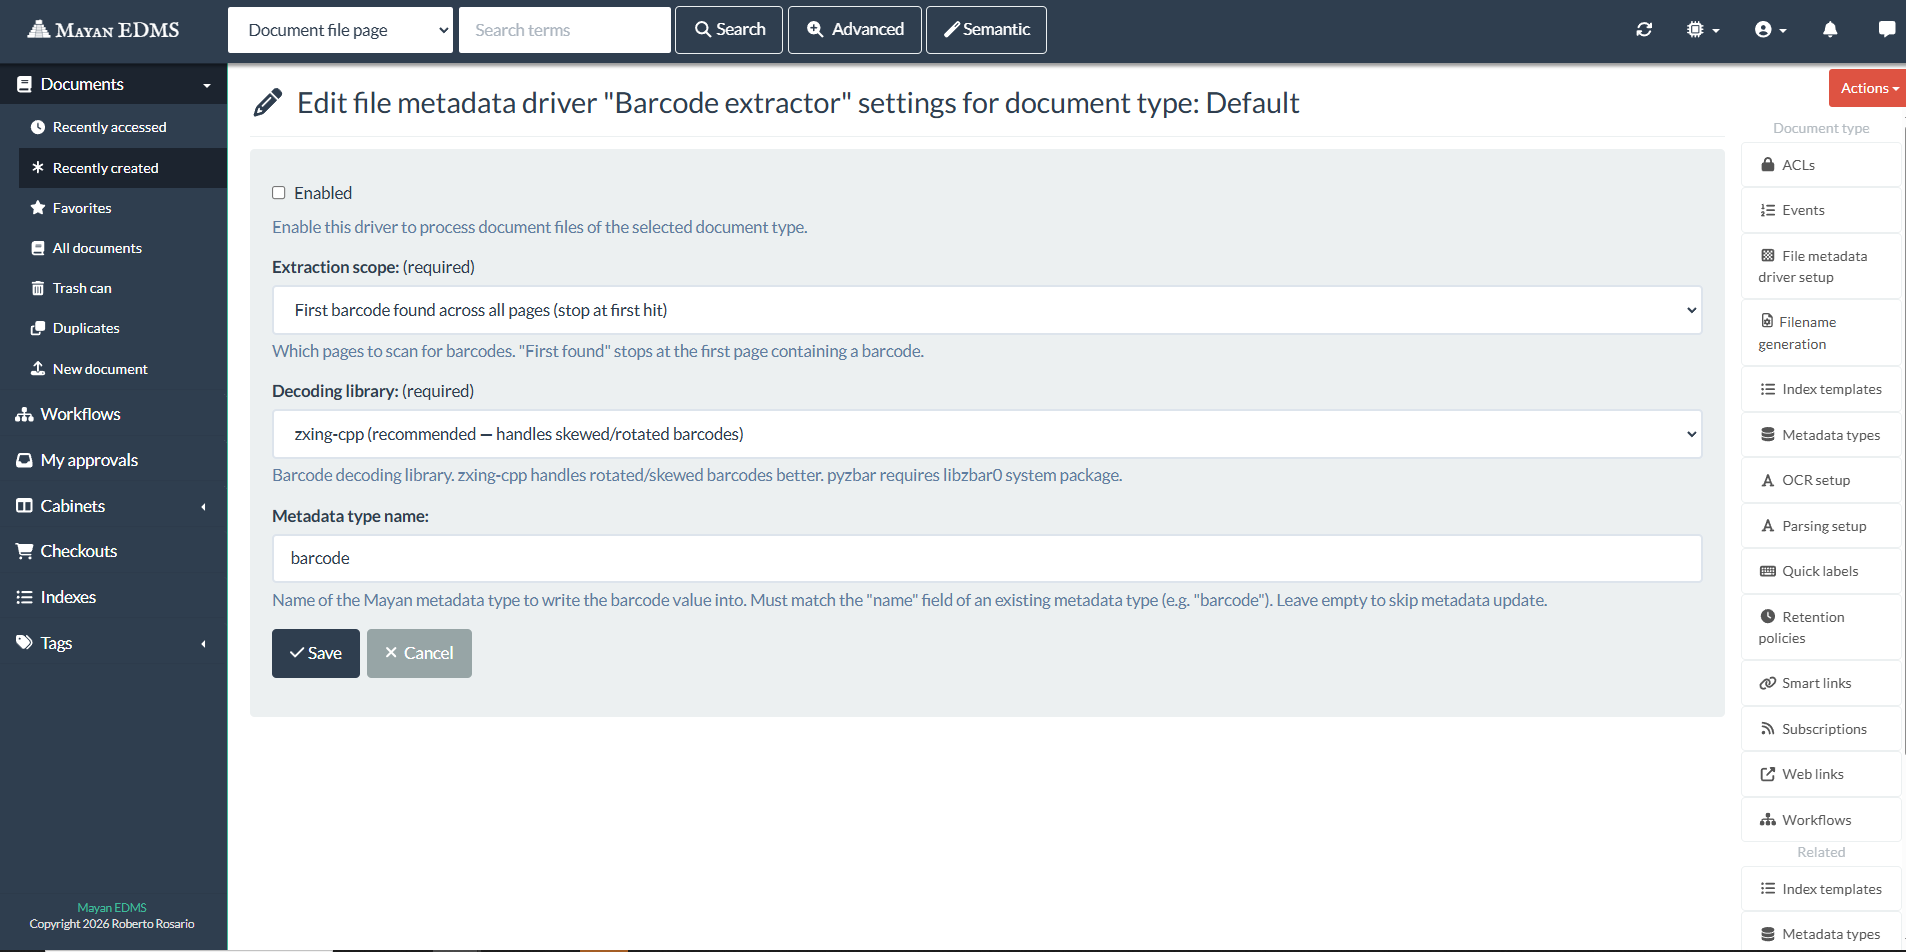Click the star icon beside Favorites
Image resolution: width=1906 pixels, height=952 pixels.
coord(38,208)
